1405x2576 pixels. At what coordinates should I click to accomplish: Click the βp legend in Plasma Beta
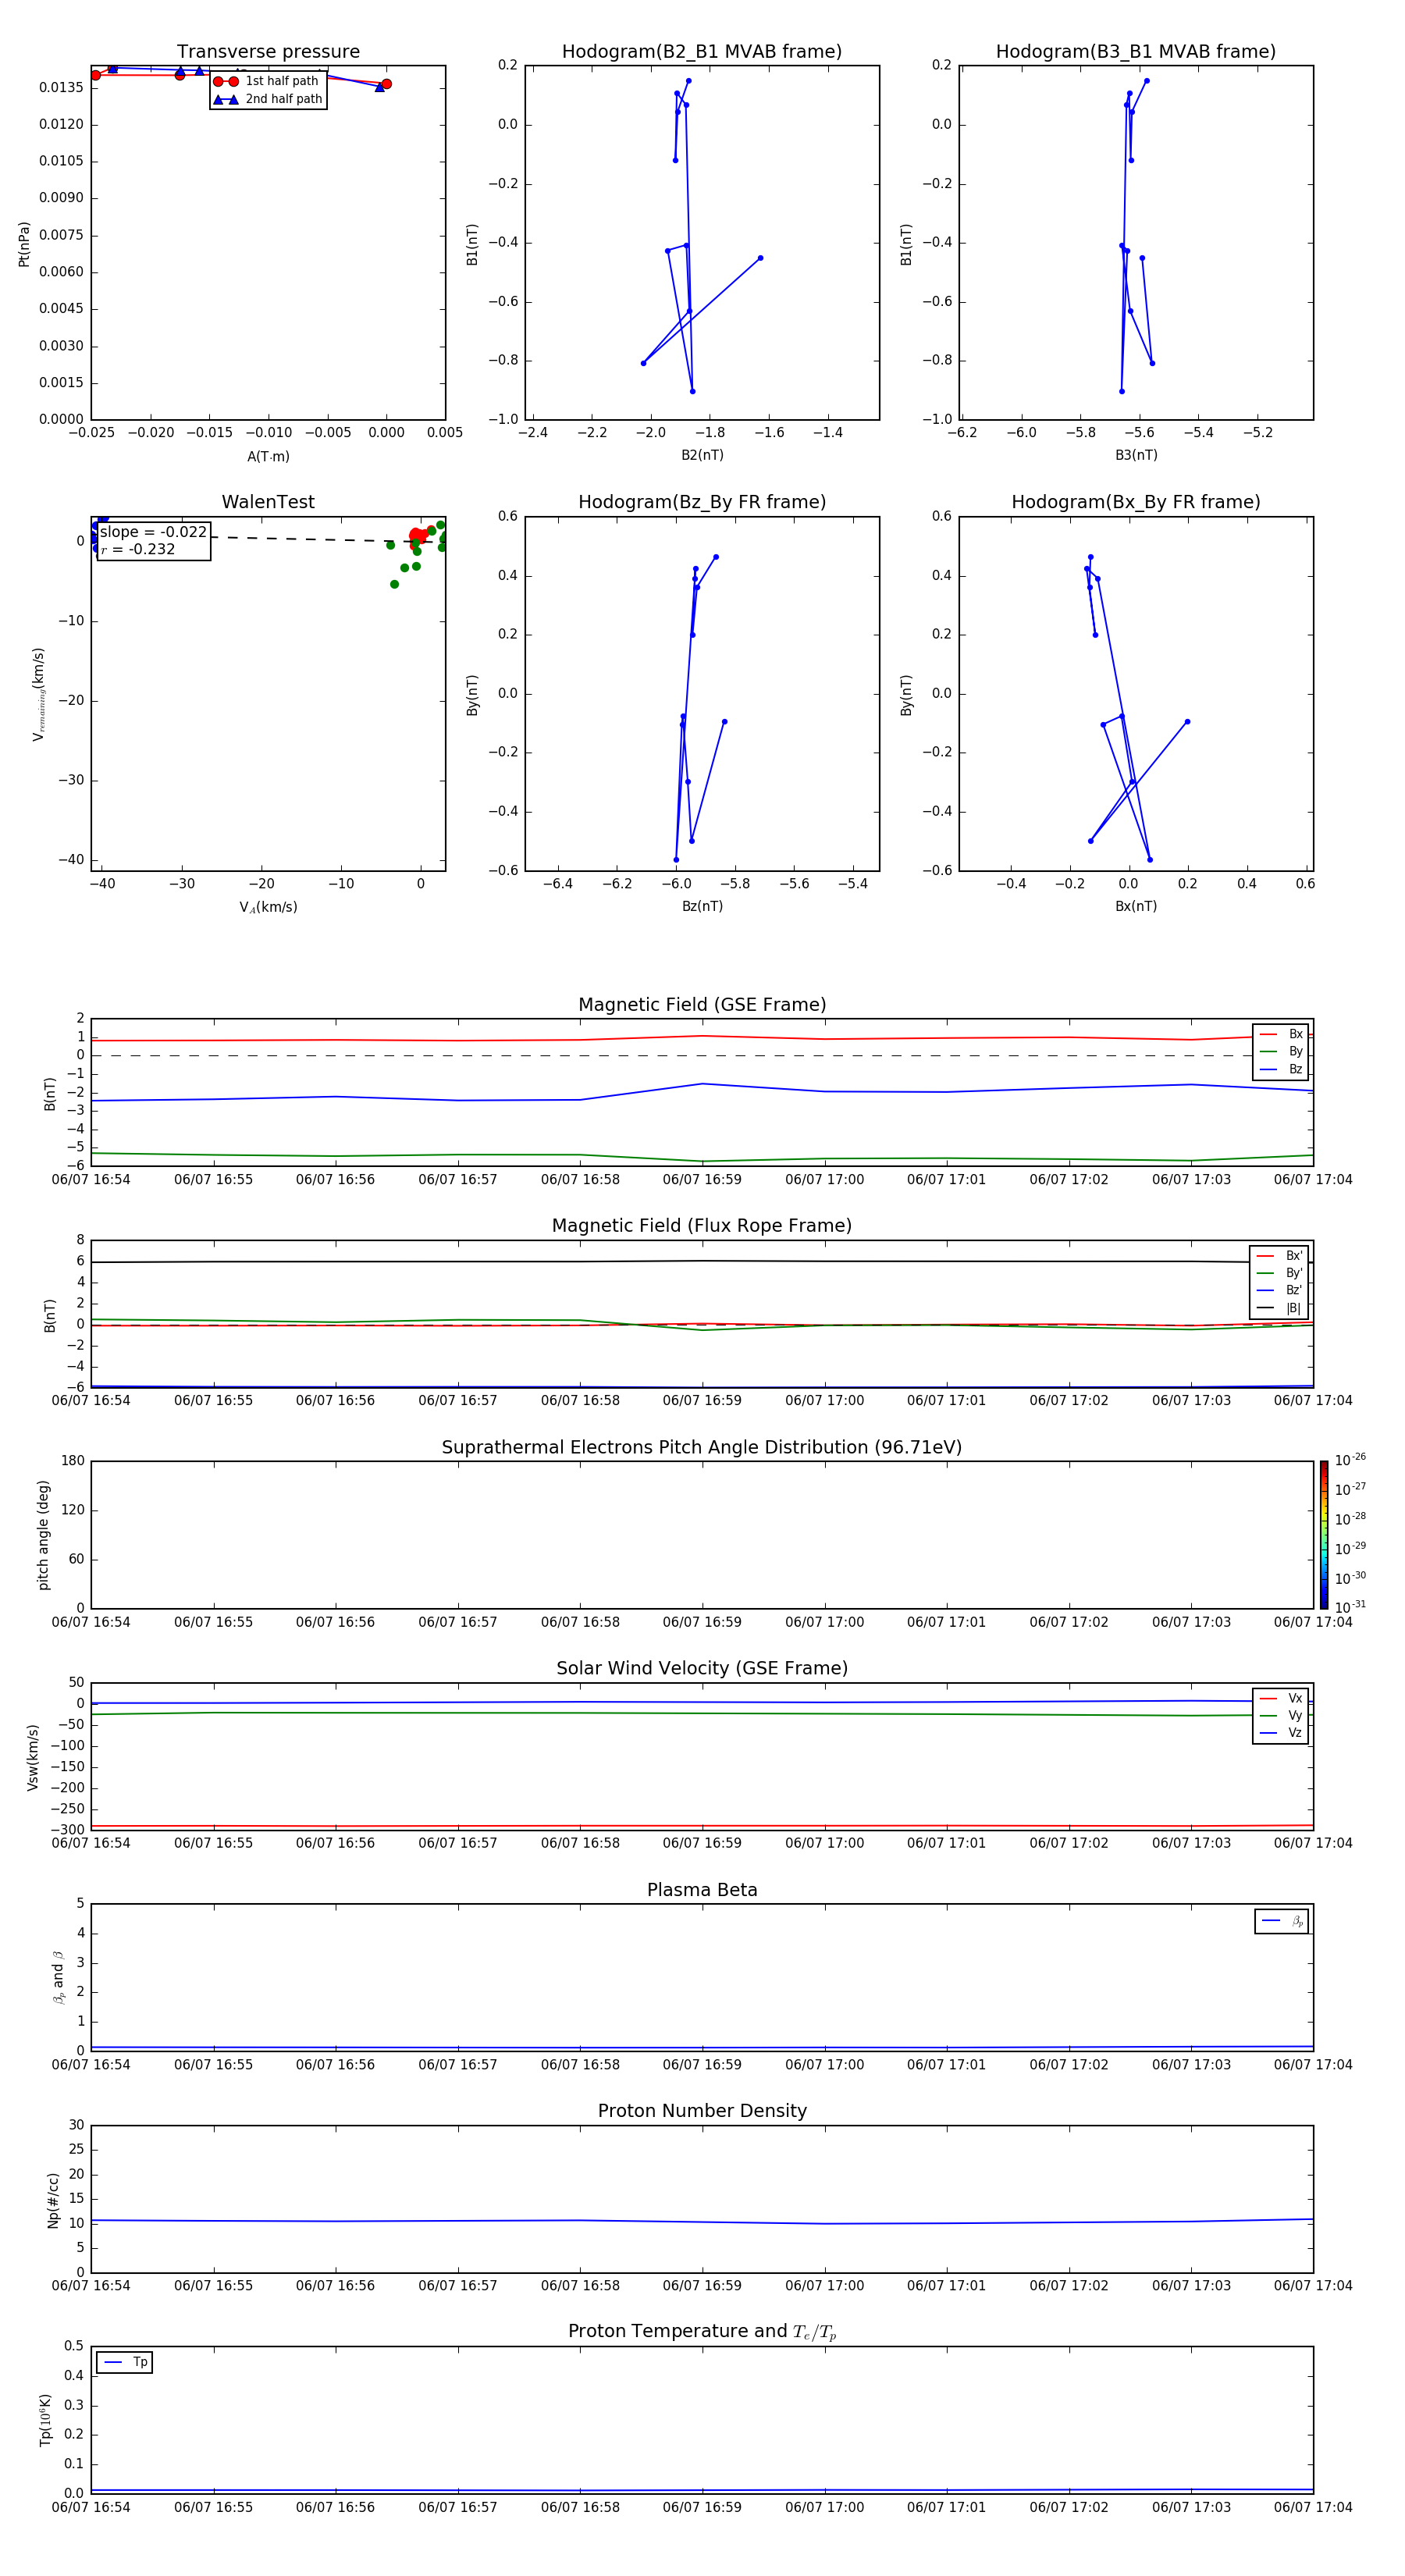tap(1282, 1921)
